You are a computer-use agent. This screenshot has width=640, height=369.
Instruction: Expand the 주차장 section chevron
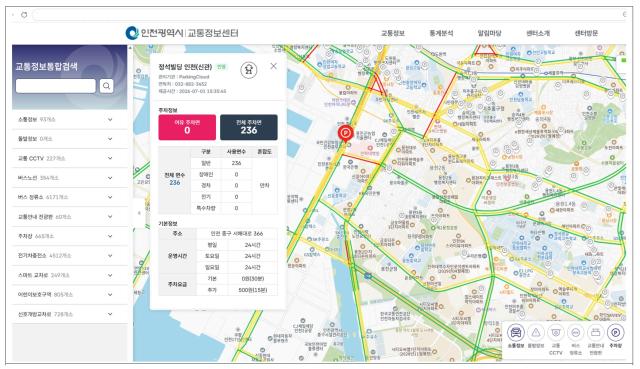[x=110, y=236]
